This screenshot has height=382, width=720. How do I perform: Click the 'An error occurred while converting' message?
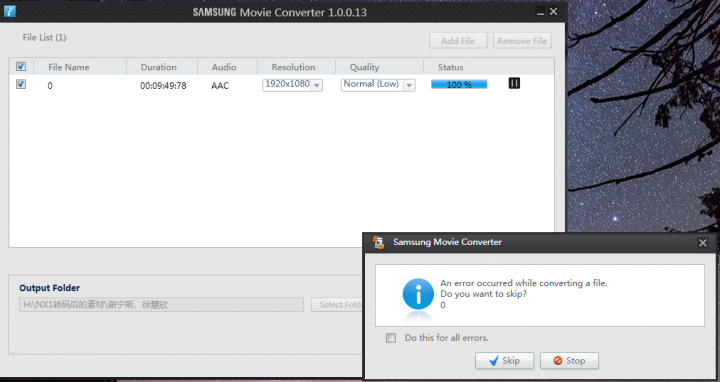(523, 283)
